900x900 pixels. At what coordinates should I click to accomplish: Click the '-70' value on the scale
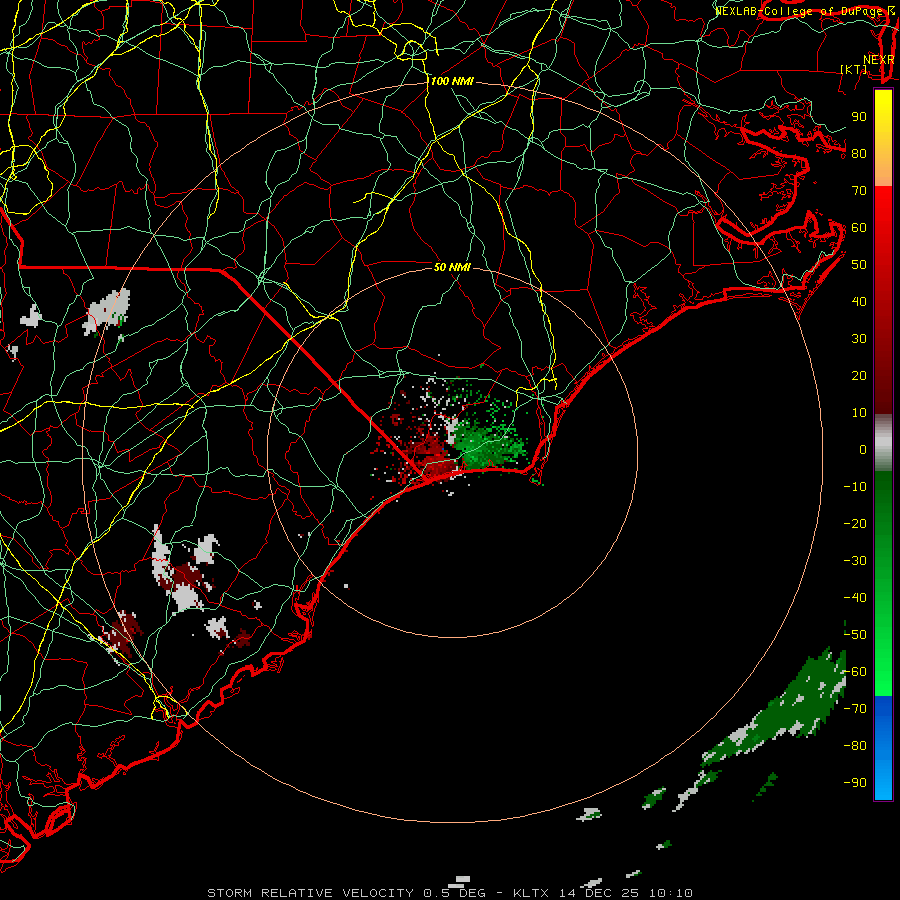855,709
